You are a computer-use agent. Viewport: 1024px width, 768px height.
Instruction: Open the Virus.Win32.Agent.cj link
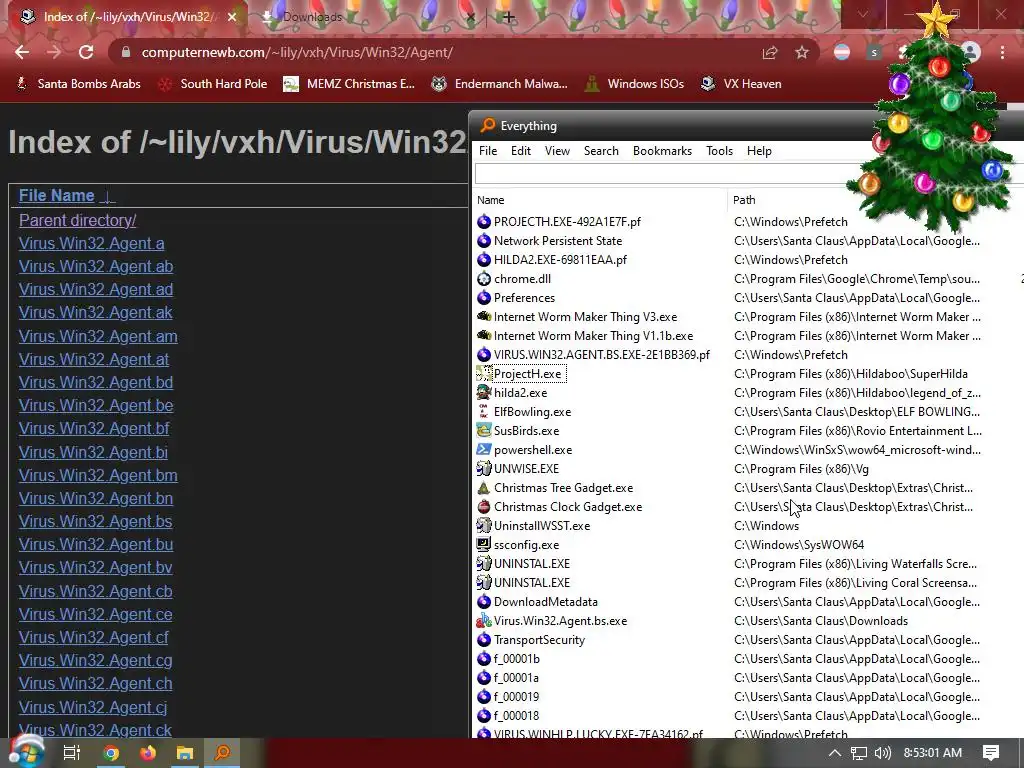point(93,707)
